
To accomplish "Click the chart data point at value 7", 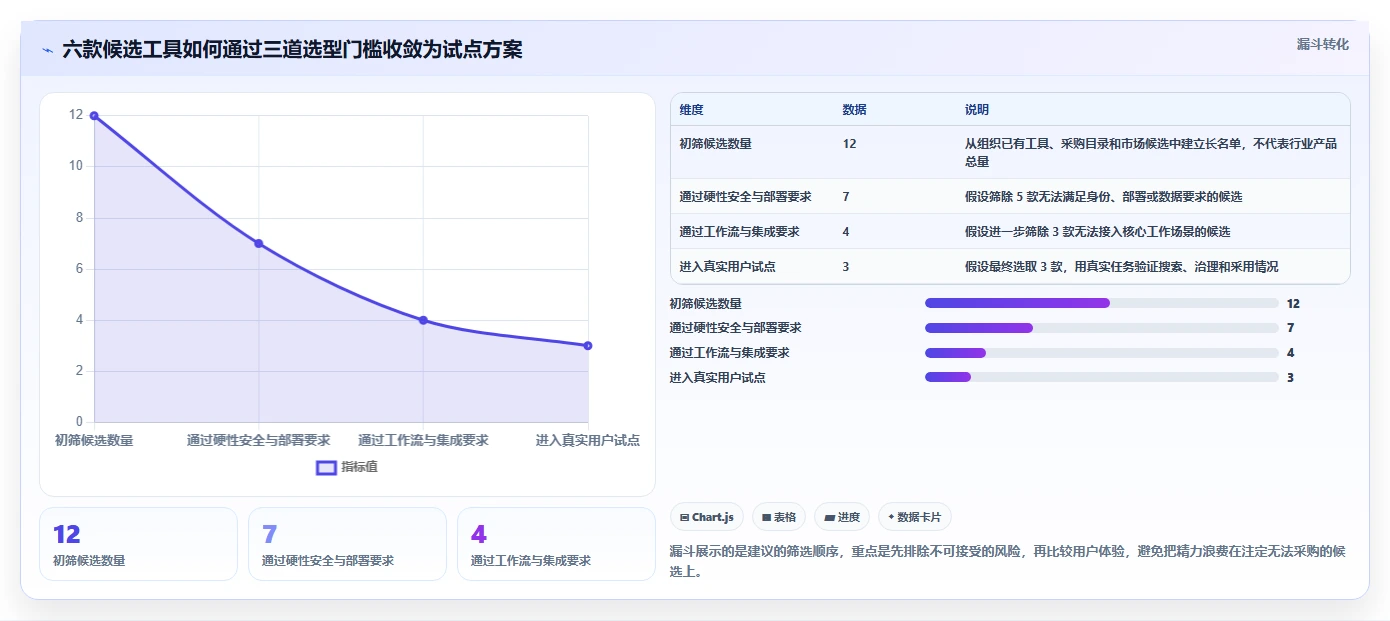I will point(258,243).
